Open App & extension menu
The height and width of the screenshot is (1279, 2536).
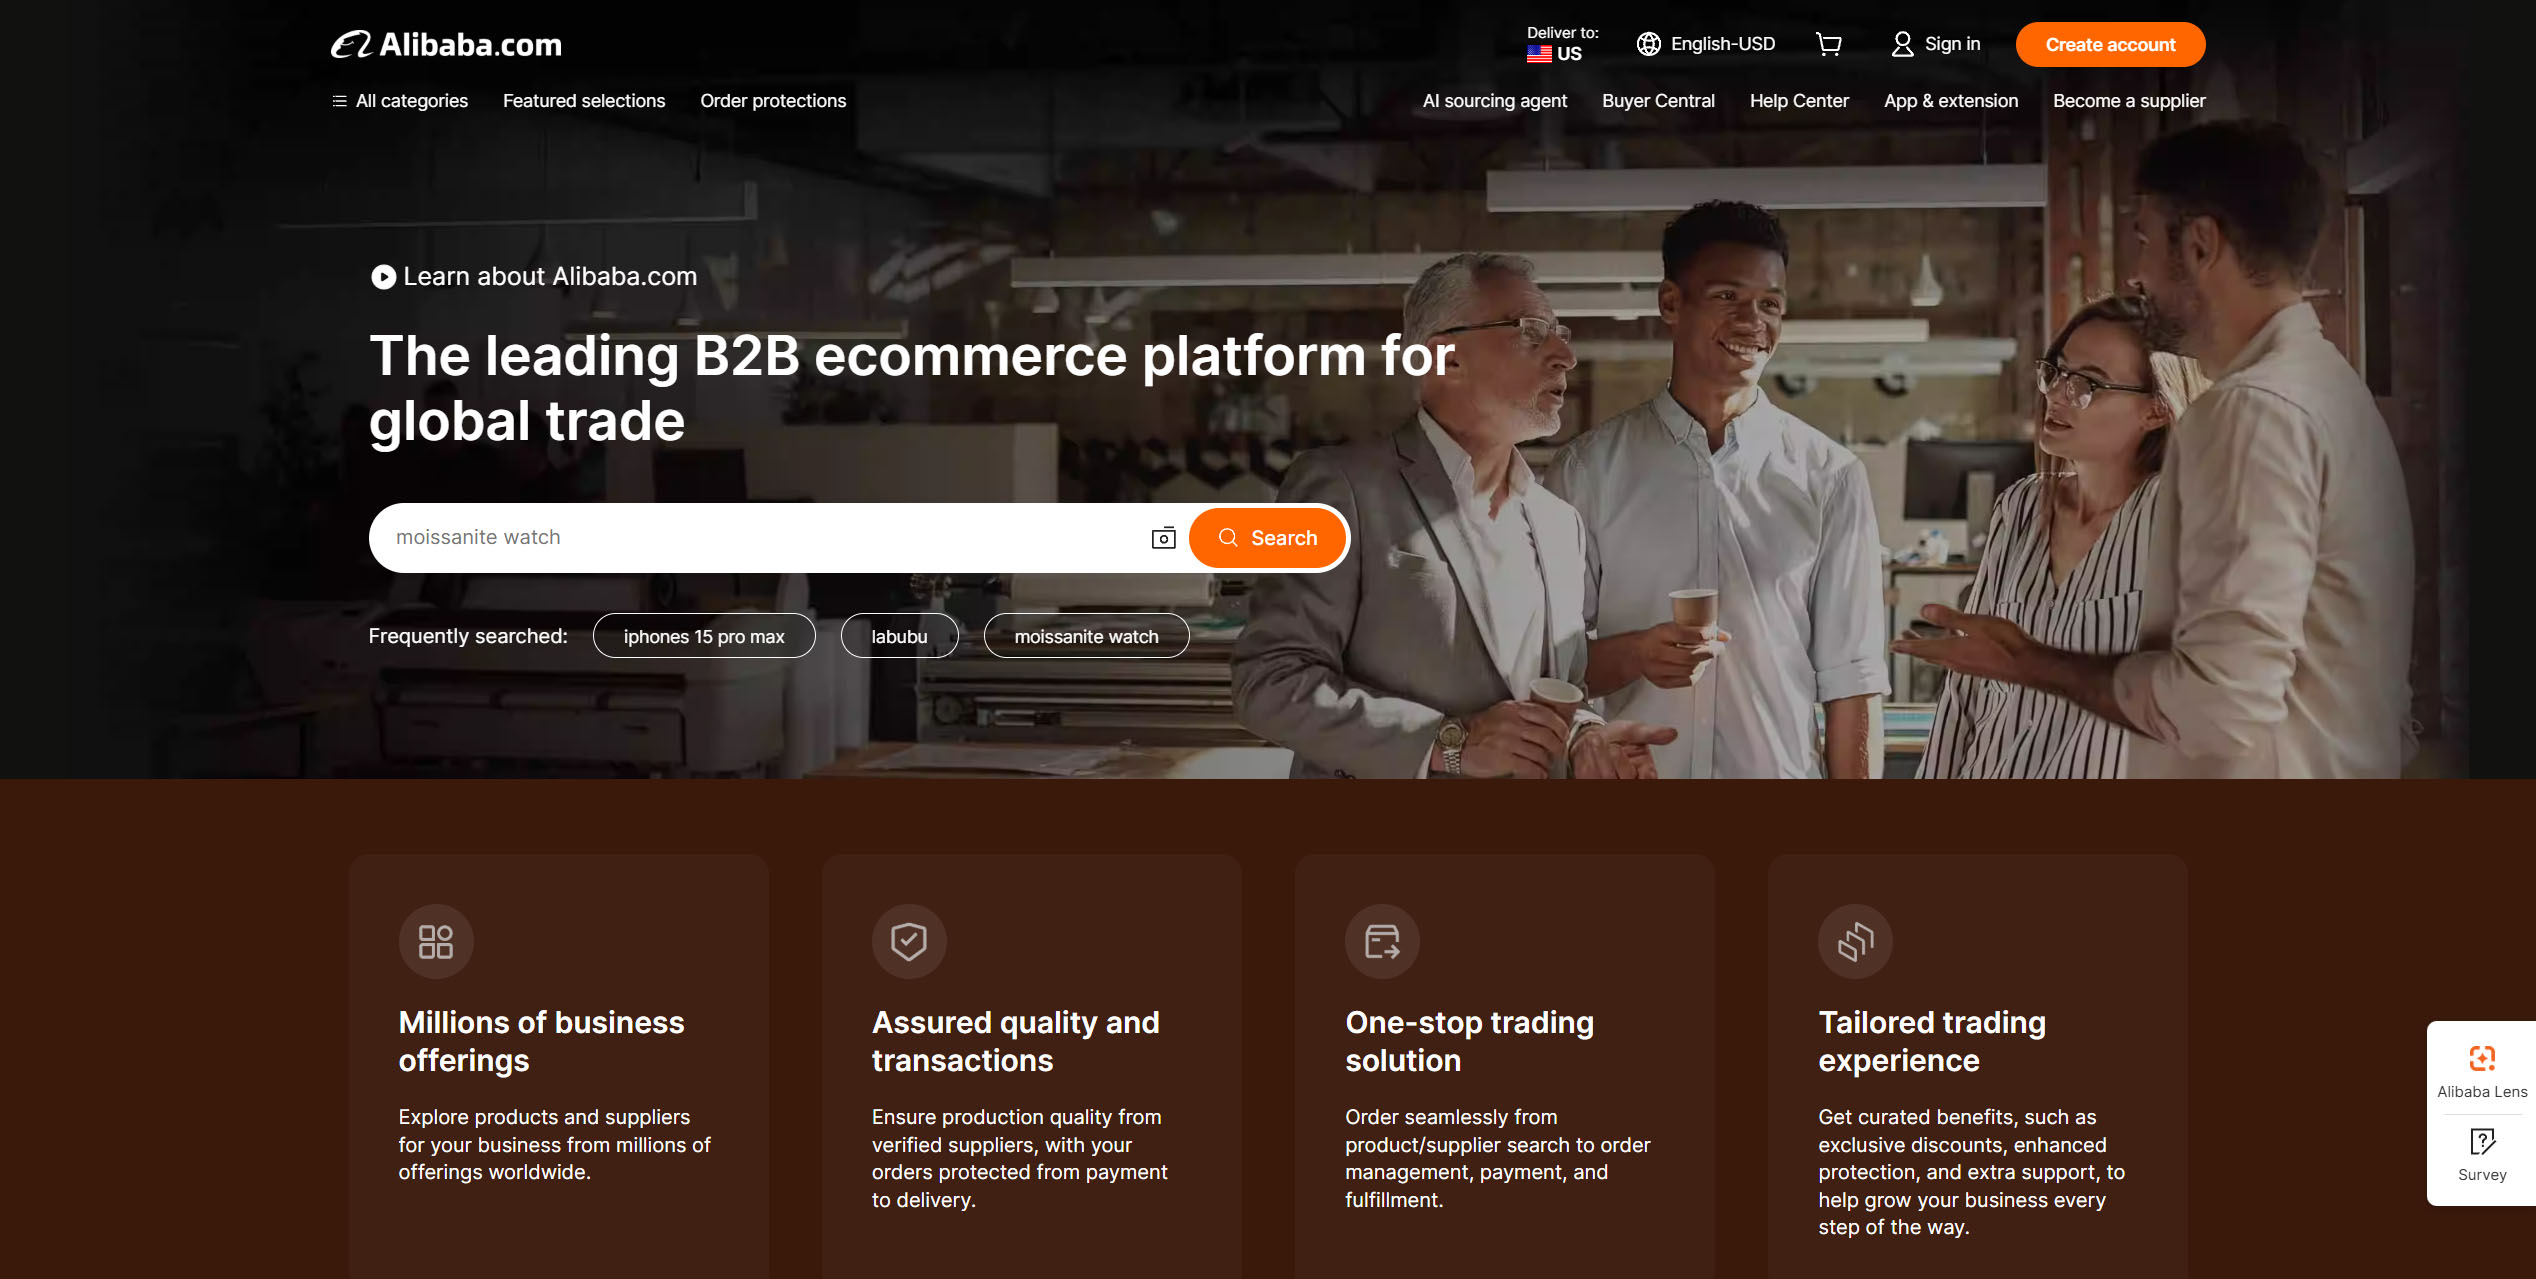(x=1951, y=101)
